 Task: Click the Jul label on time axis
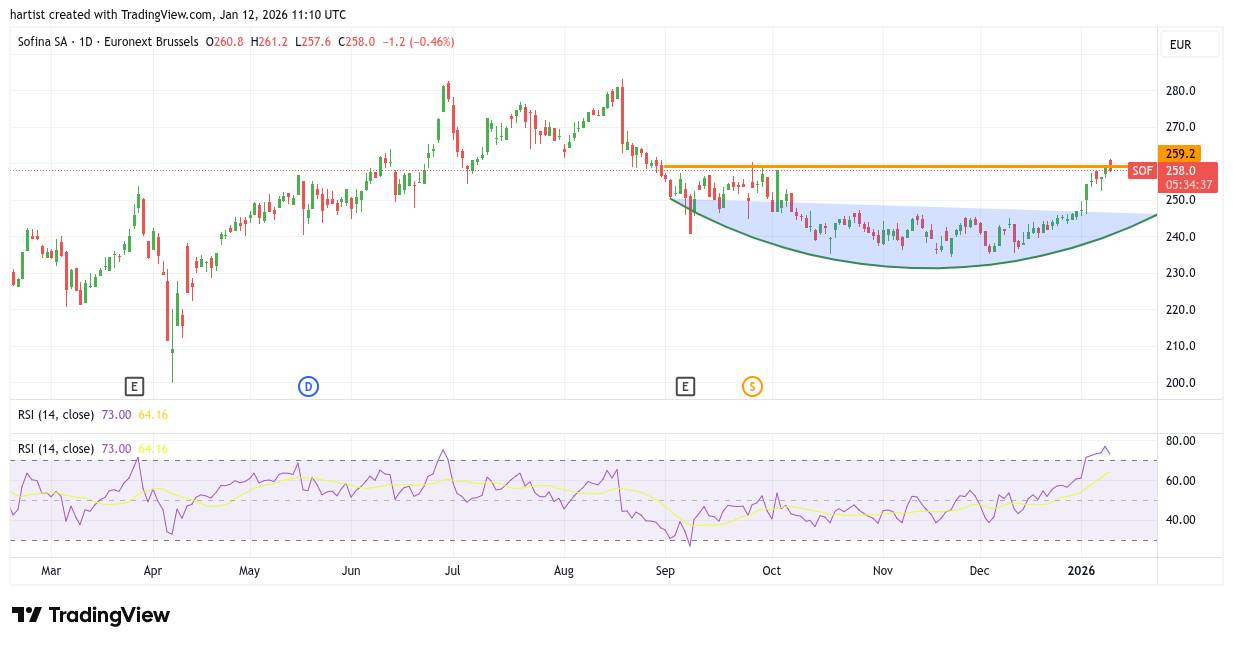(x=452, y=571)
